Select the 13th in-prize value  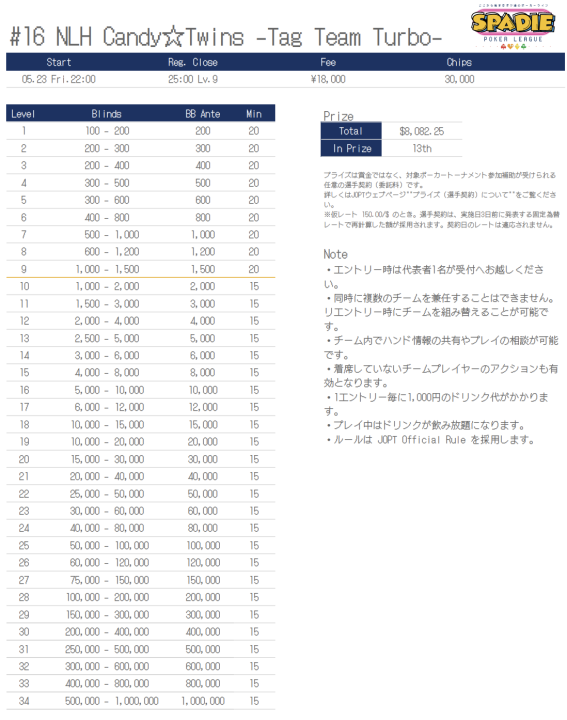pyautogui.click(x=421, y=148)
